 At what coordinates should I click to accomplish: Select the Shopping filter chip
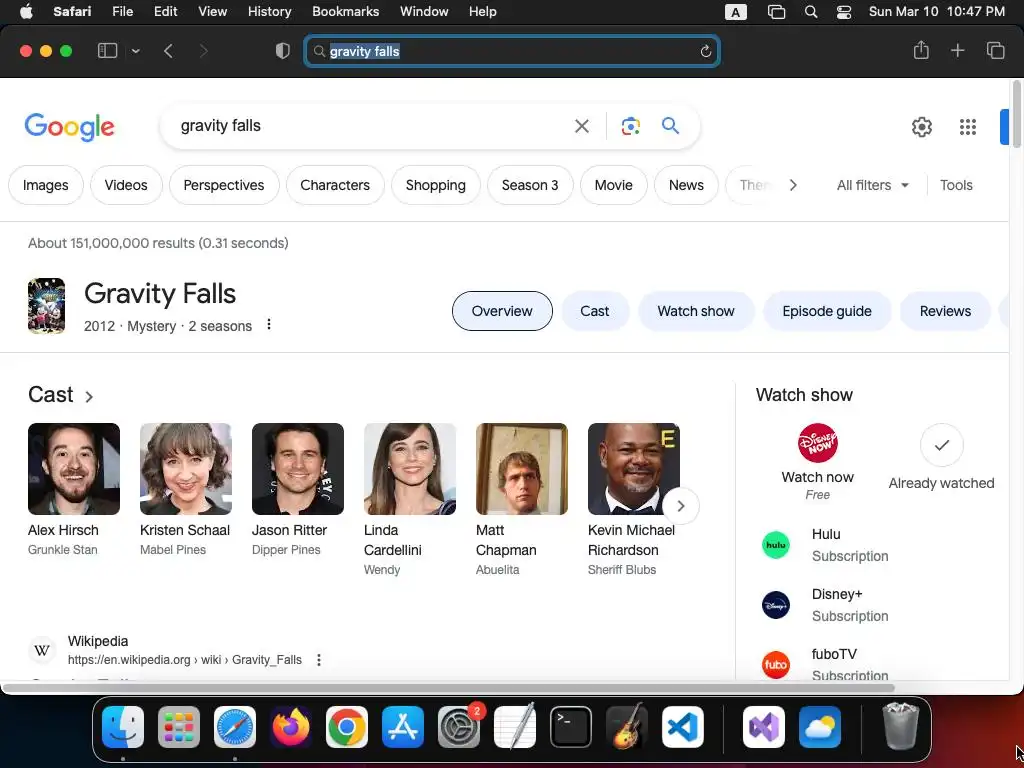pyautogui.click(x=436, y=185)
